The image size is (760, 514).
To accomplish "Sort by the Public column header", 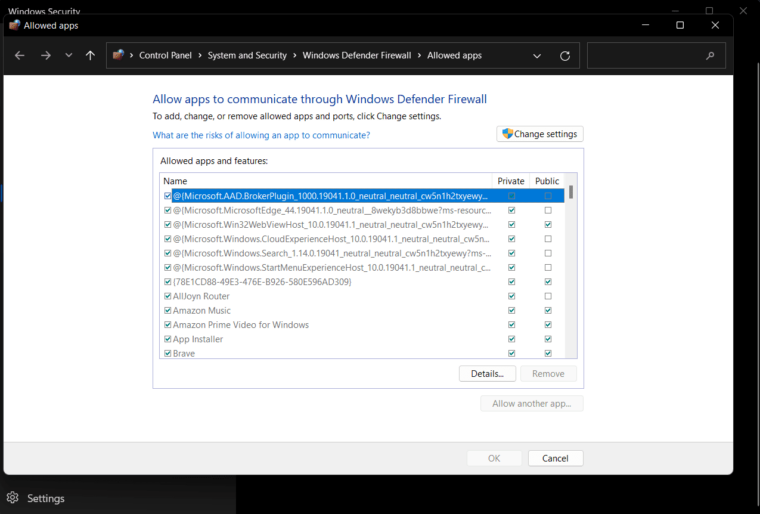I will 547,181.
